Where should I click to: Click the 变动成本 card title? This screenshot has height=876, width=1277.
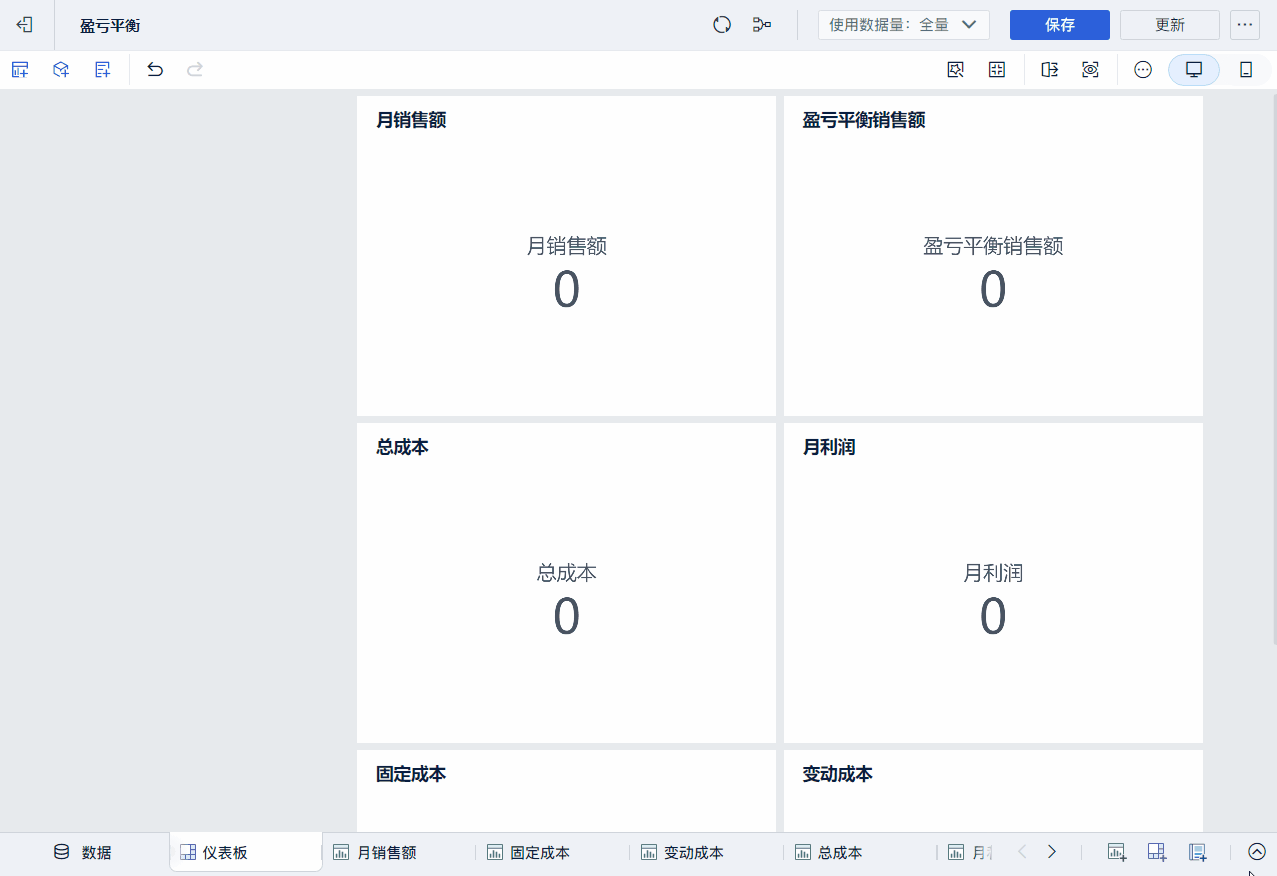point(837,774)
